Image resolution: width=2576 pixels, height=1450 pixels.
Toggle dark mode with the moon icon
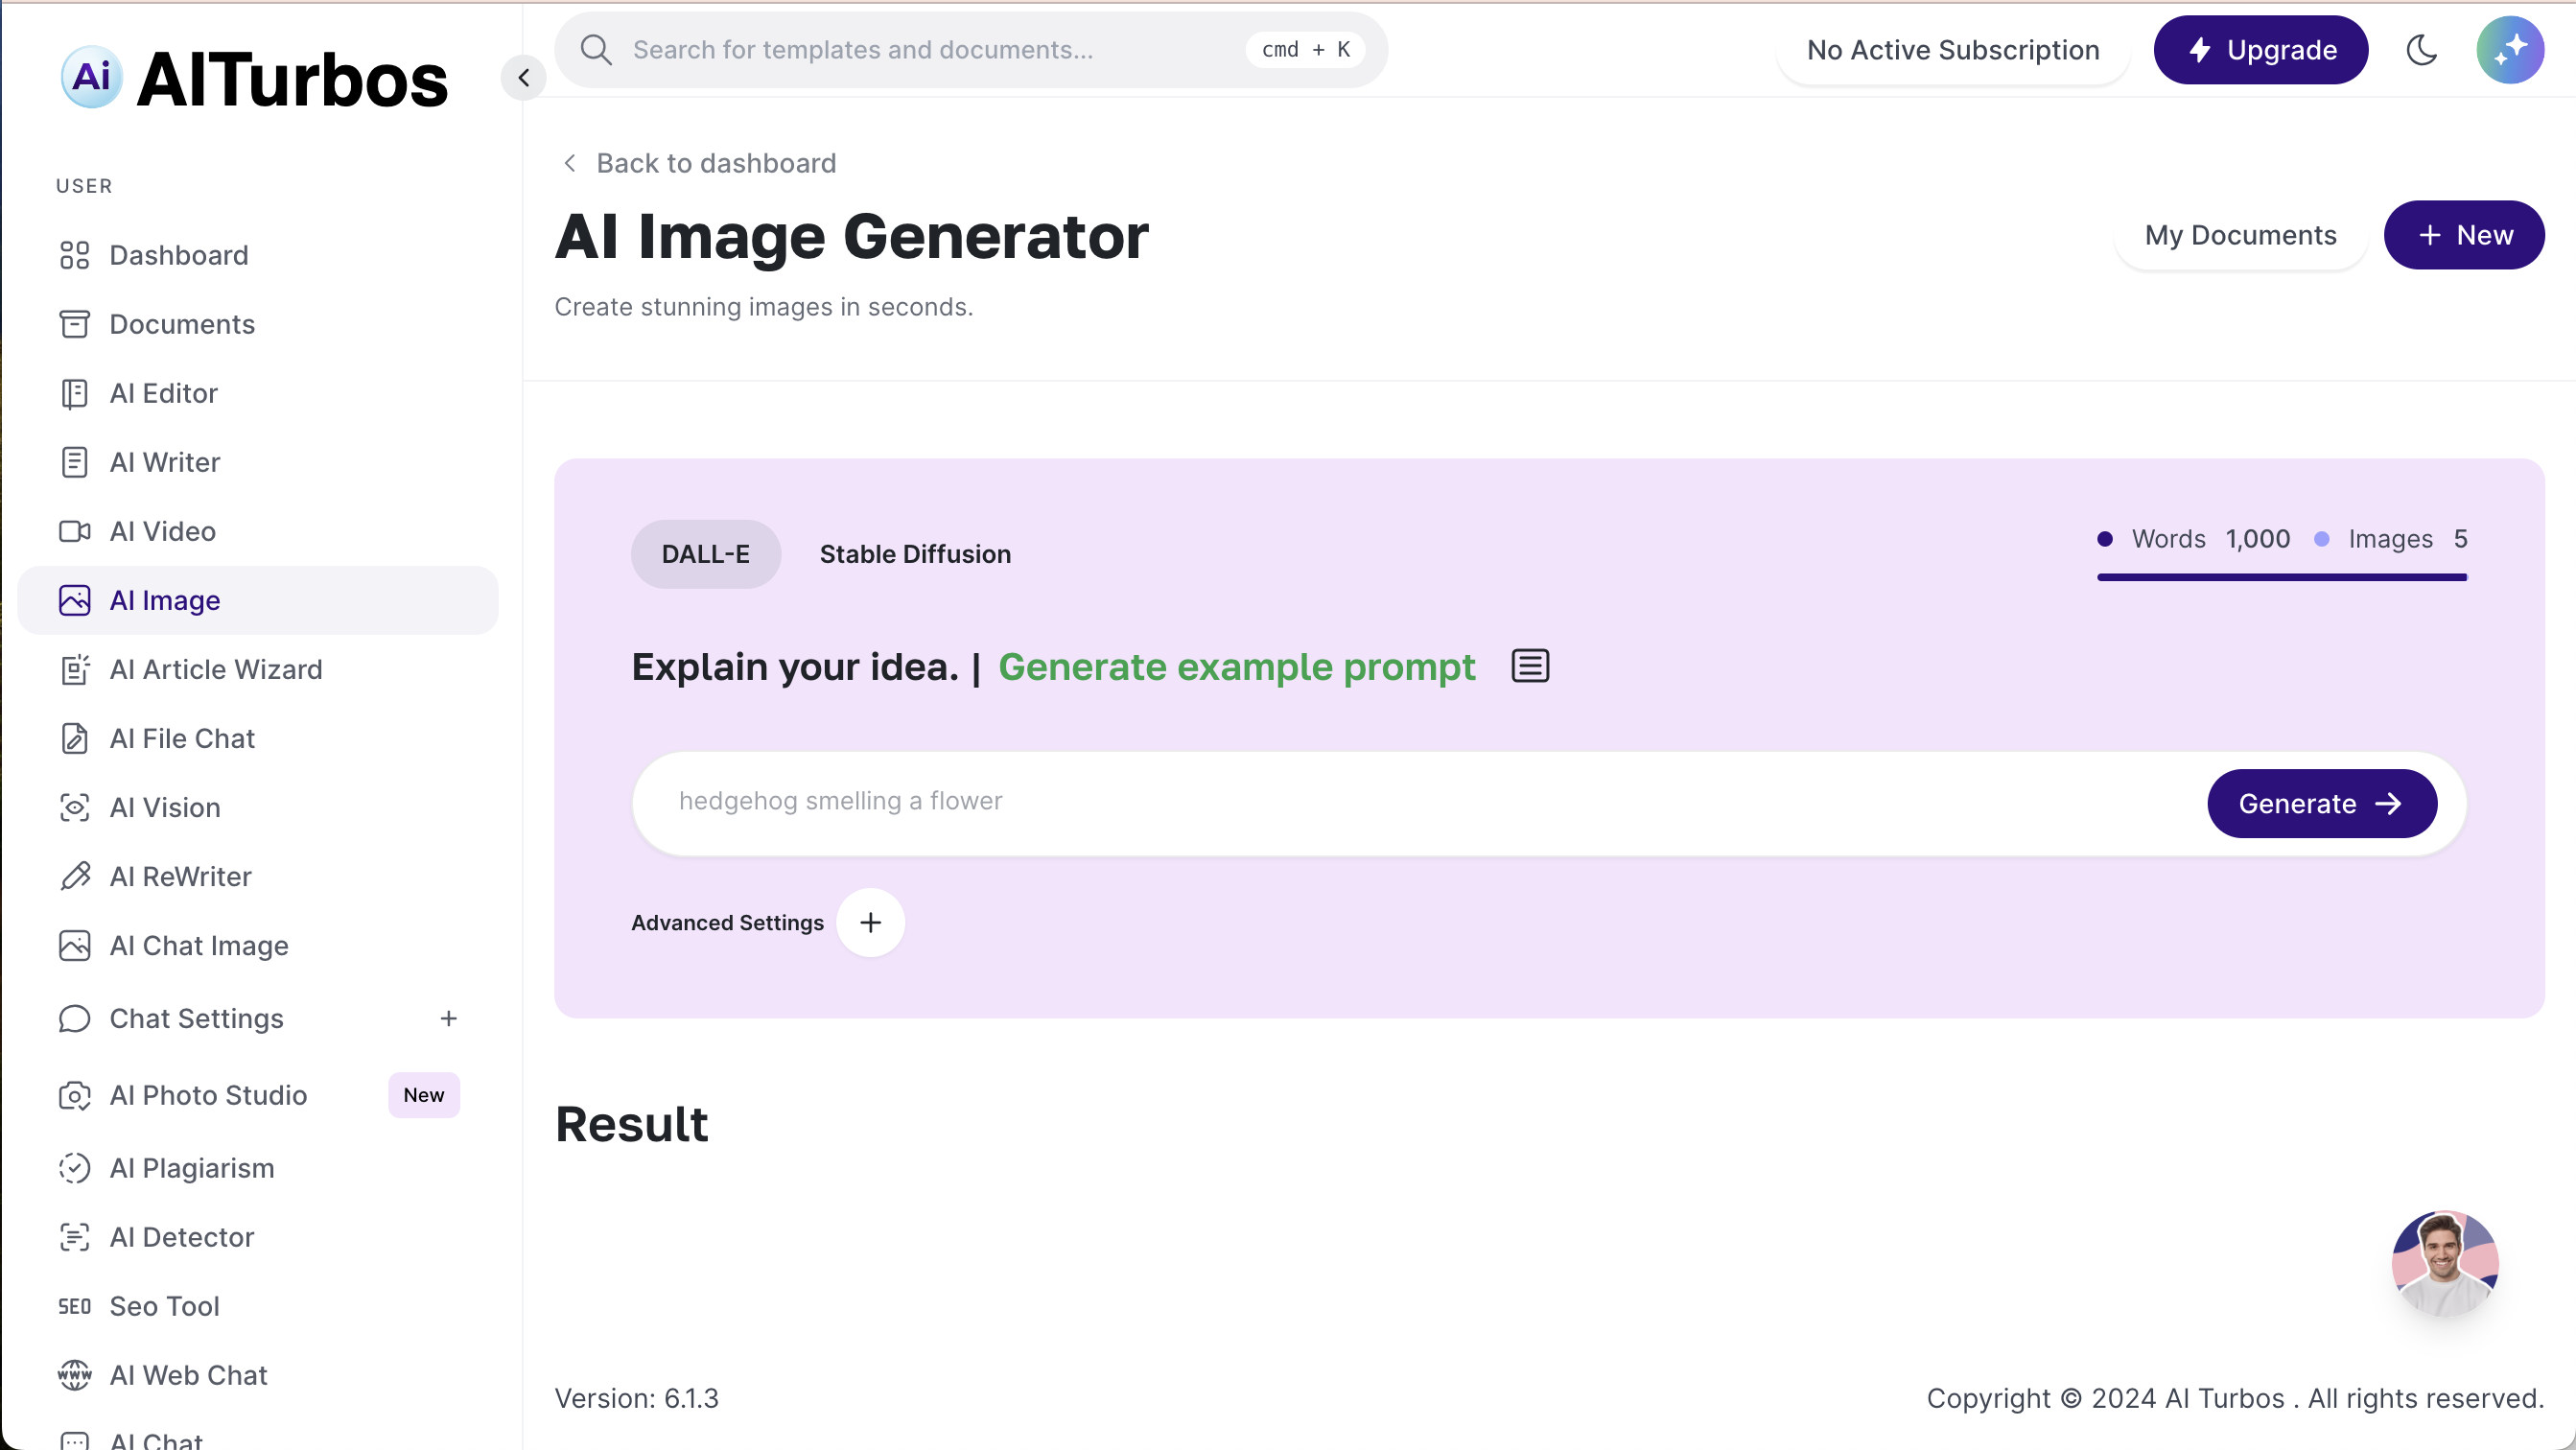click(x=2421, y=50)
